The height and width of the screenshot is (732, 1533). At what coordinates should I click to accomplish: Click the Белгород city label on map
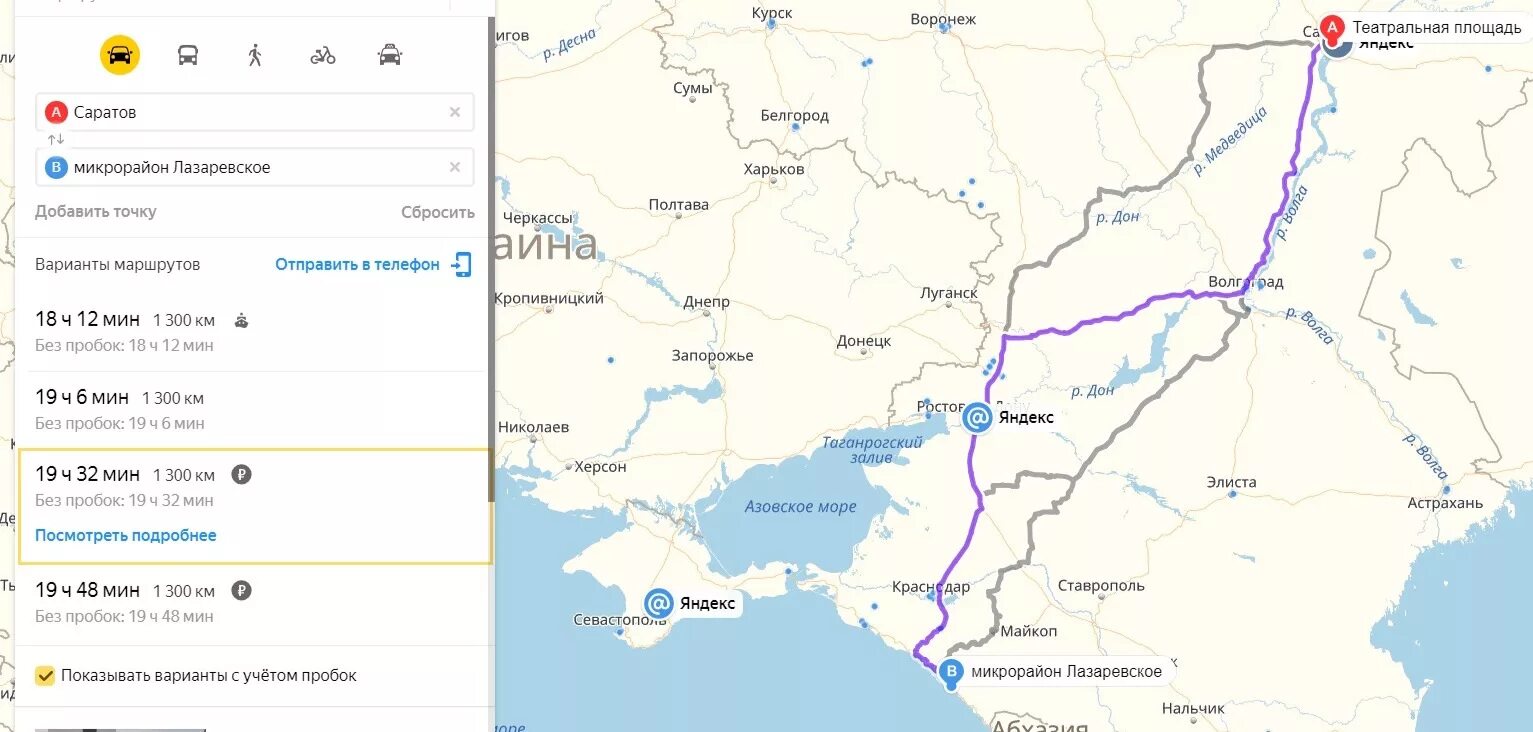coord(795,115)
